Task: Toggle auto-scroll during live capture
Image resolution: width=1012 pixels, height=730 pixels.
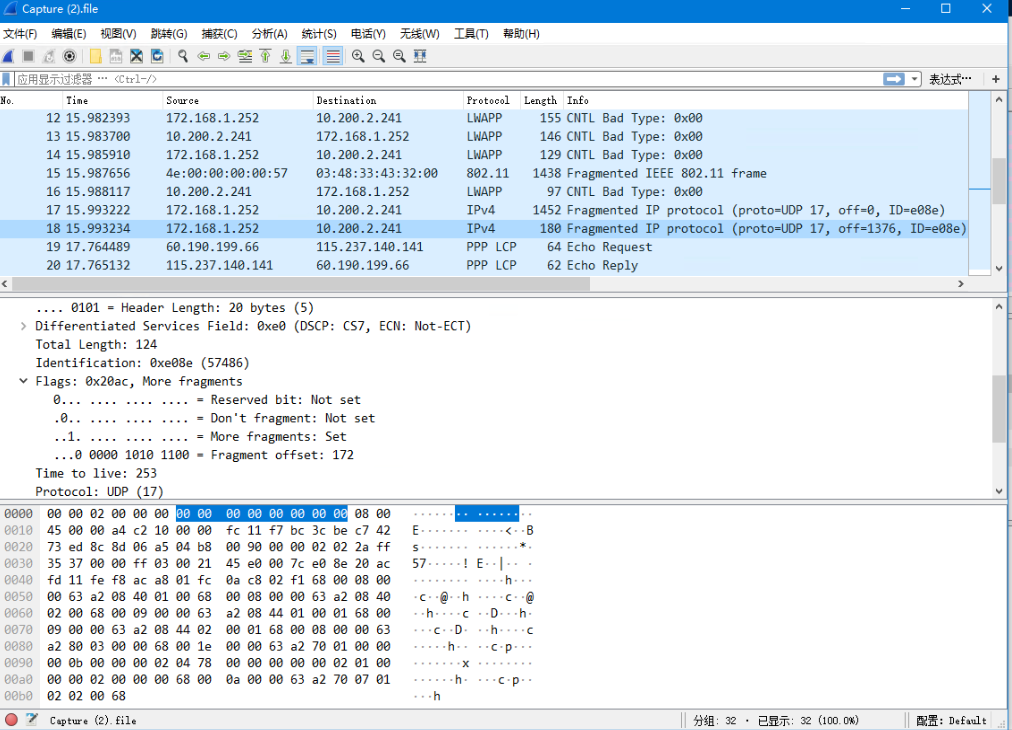Action: click(x=308, y=56)
